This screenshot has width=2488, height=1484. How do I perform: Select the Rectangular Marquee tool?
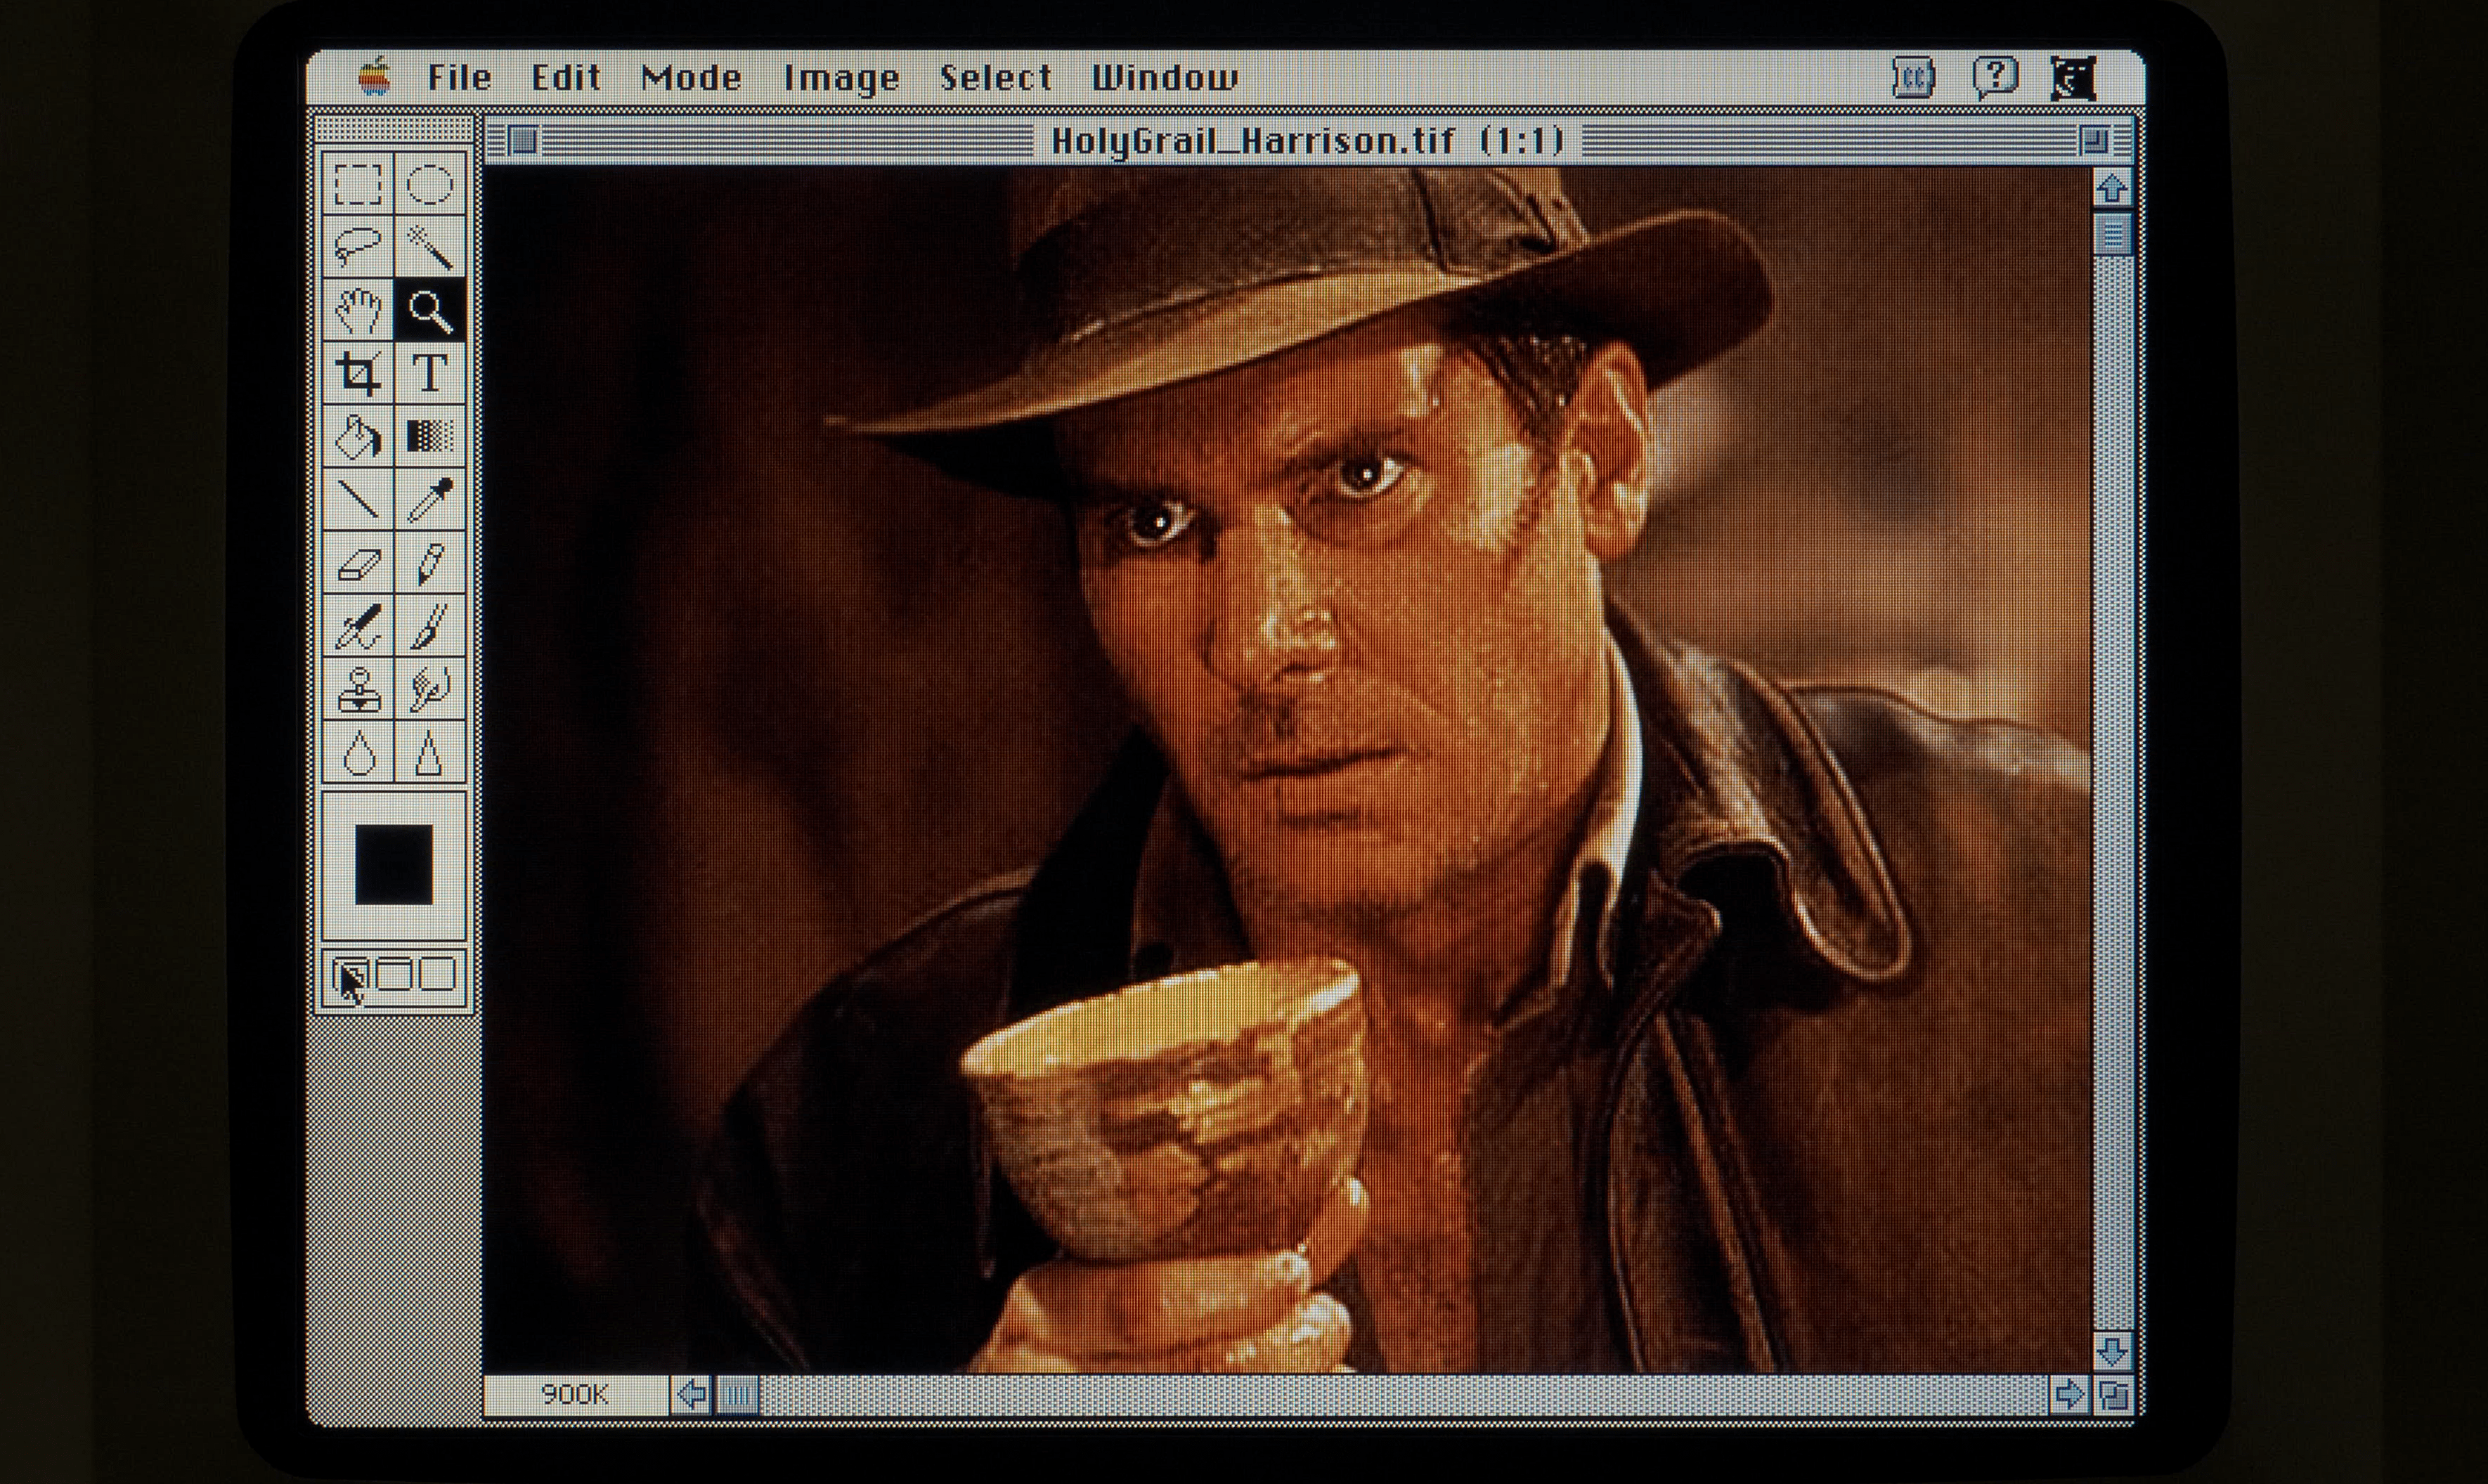tap(358, 184)
